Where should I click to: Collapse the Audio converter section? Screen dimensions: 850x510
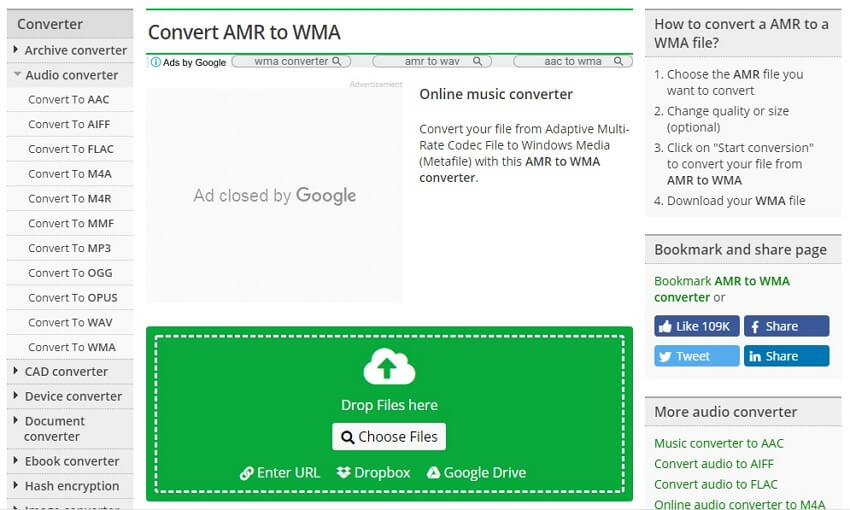[69, 75]
